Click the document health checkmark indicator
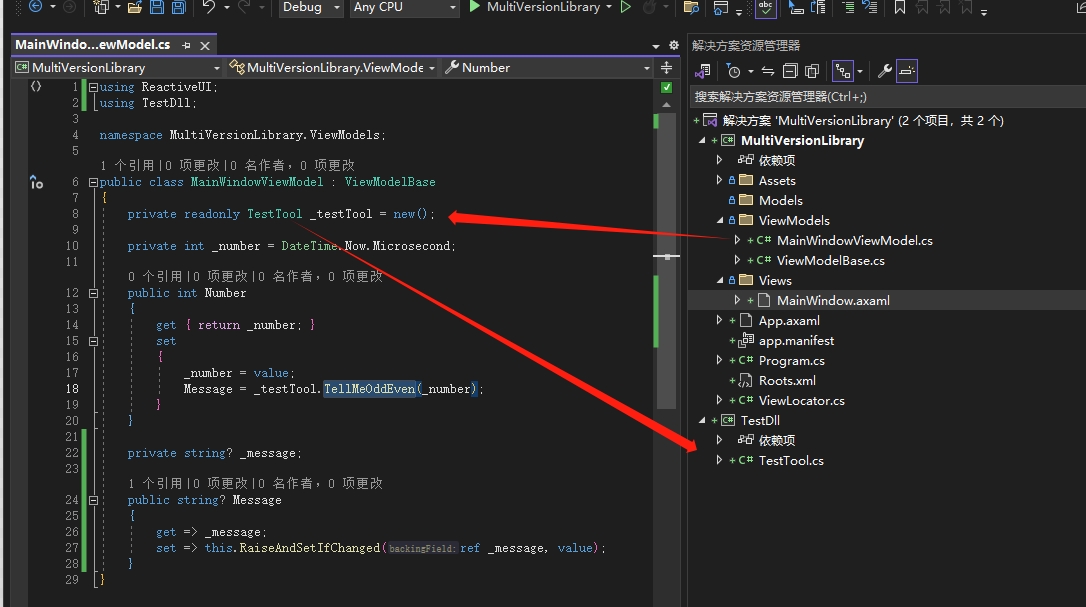 click(666, 87)
